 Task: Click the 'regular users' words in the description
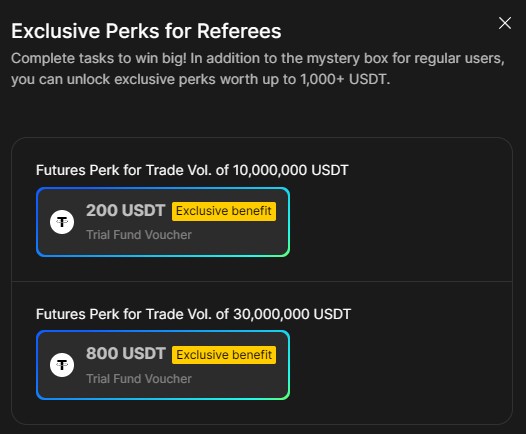pyautogui.click(x=459, y=58)
